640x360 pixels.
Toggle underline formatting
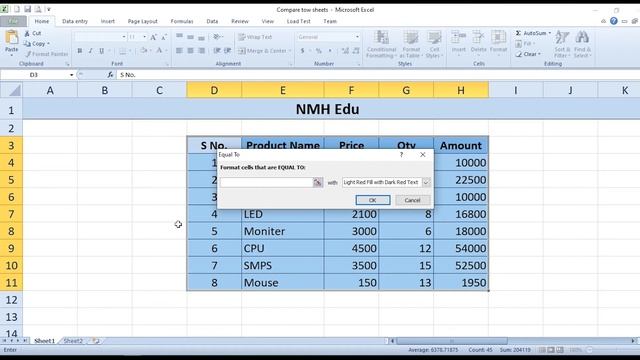[x=101, y=51]
